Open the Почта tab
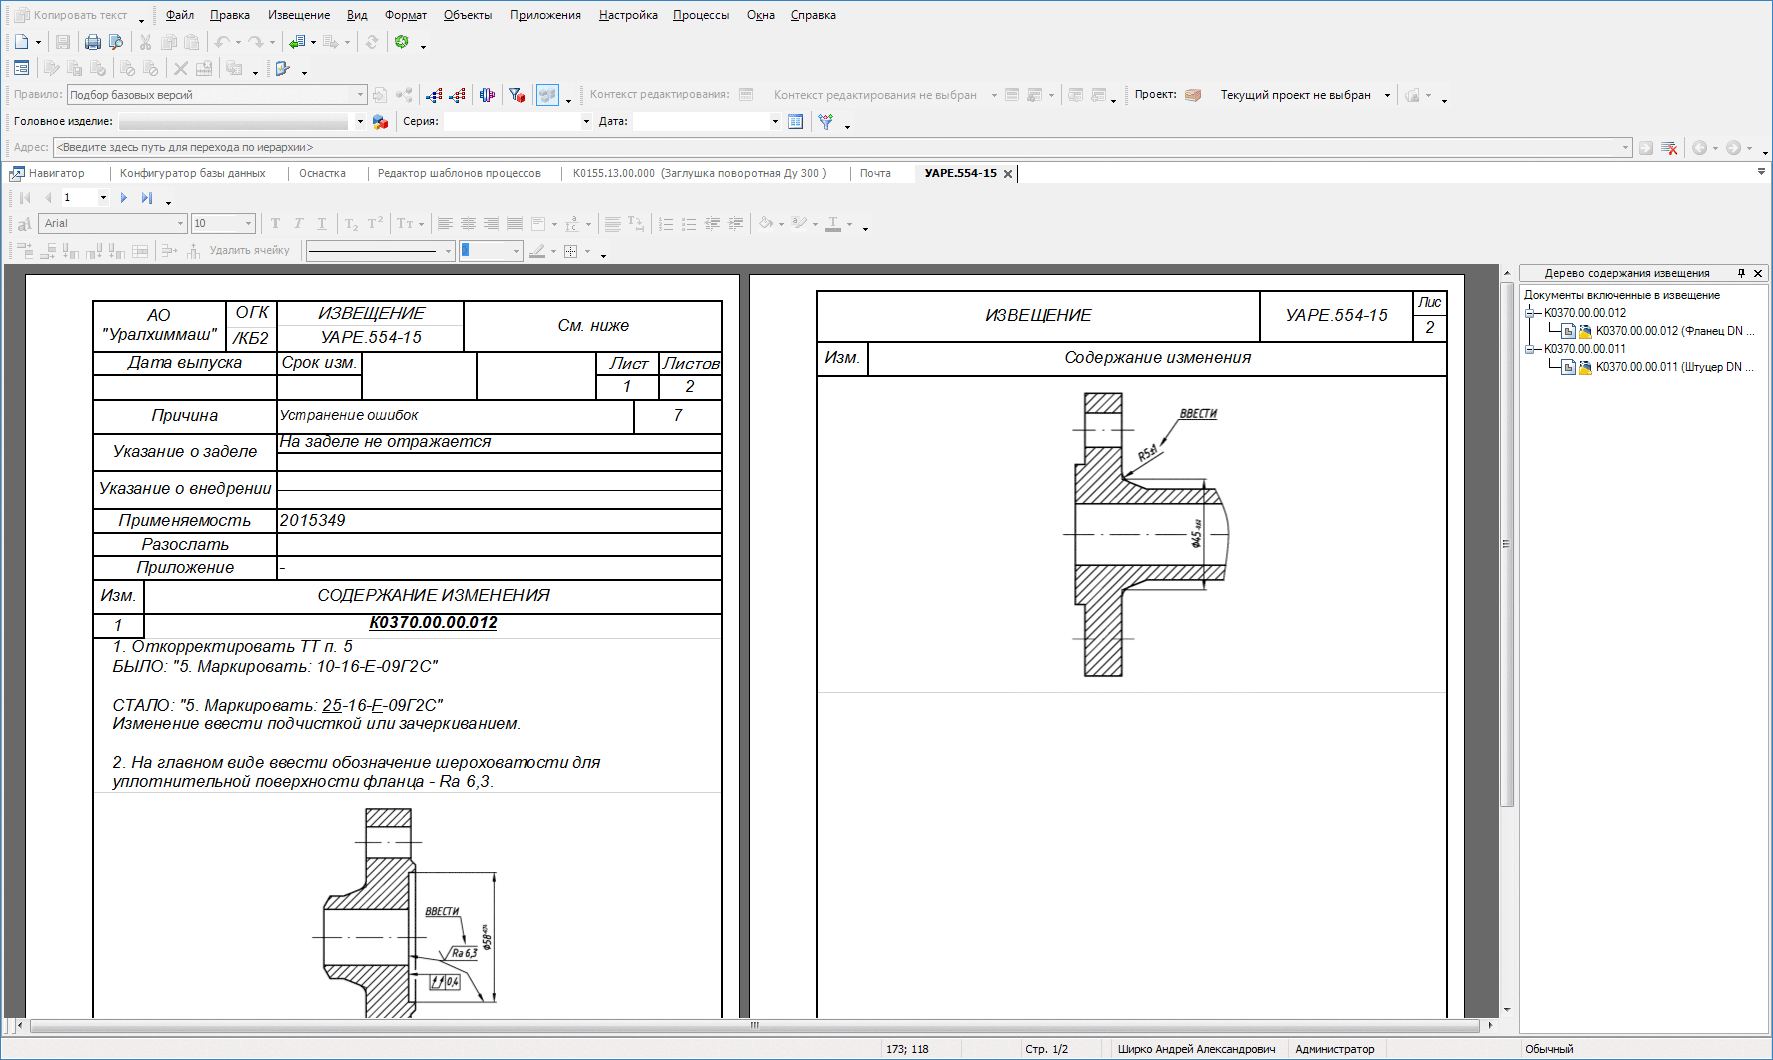The height and width of the screenshot is (1060, 1773). [x=875, y=173]
